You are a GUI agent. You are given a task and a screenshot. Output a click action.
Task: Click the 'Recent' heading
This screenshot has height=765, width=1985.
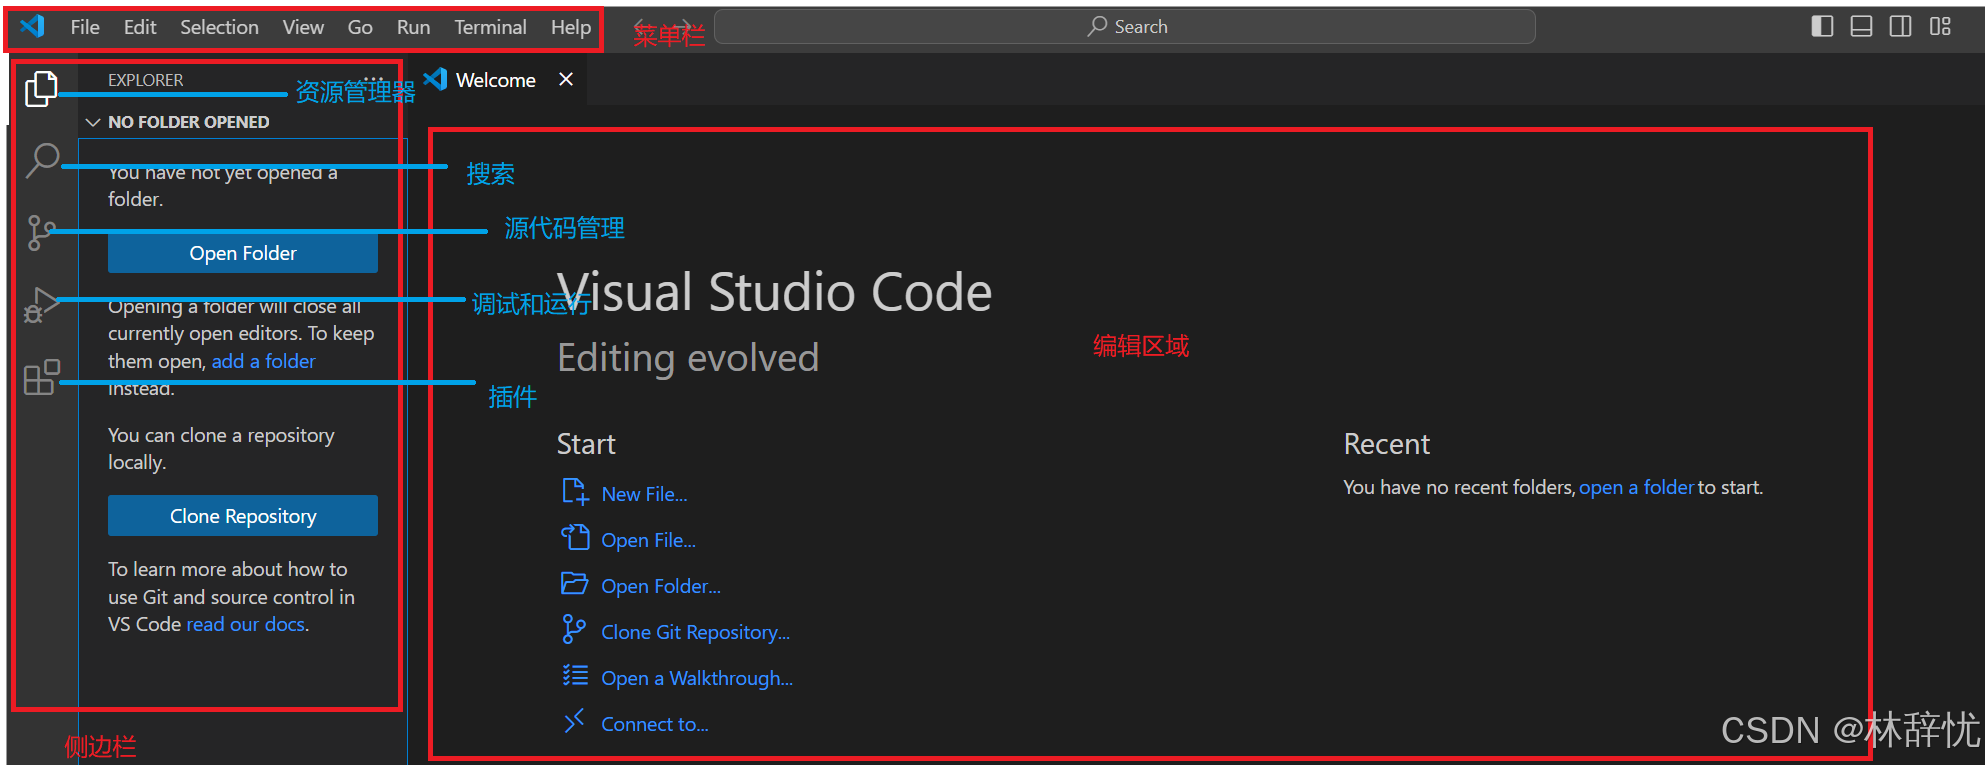coord(1387,444)
